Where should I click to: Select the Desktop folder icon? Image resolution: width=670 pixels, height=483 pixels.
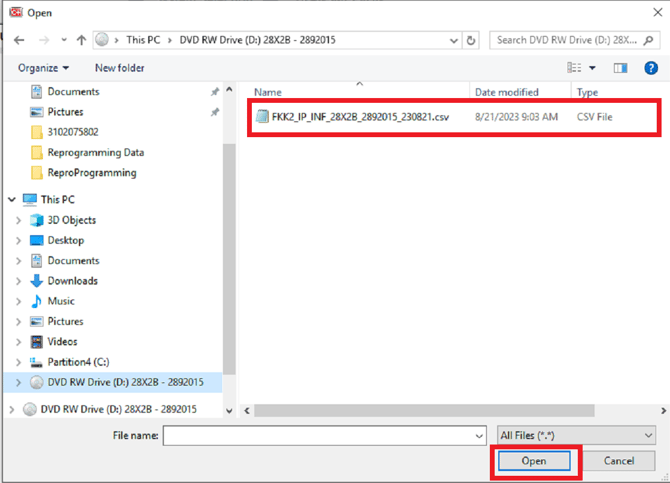37,240
